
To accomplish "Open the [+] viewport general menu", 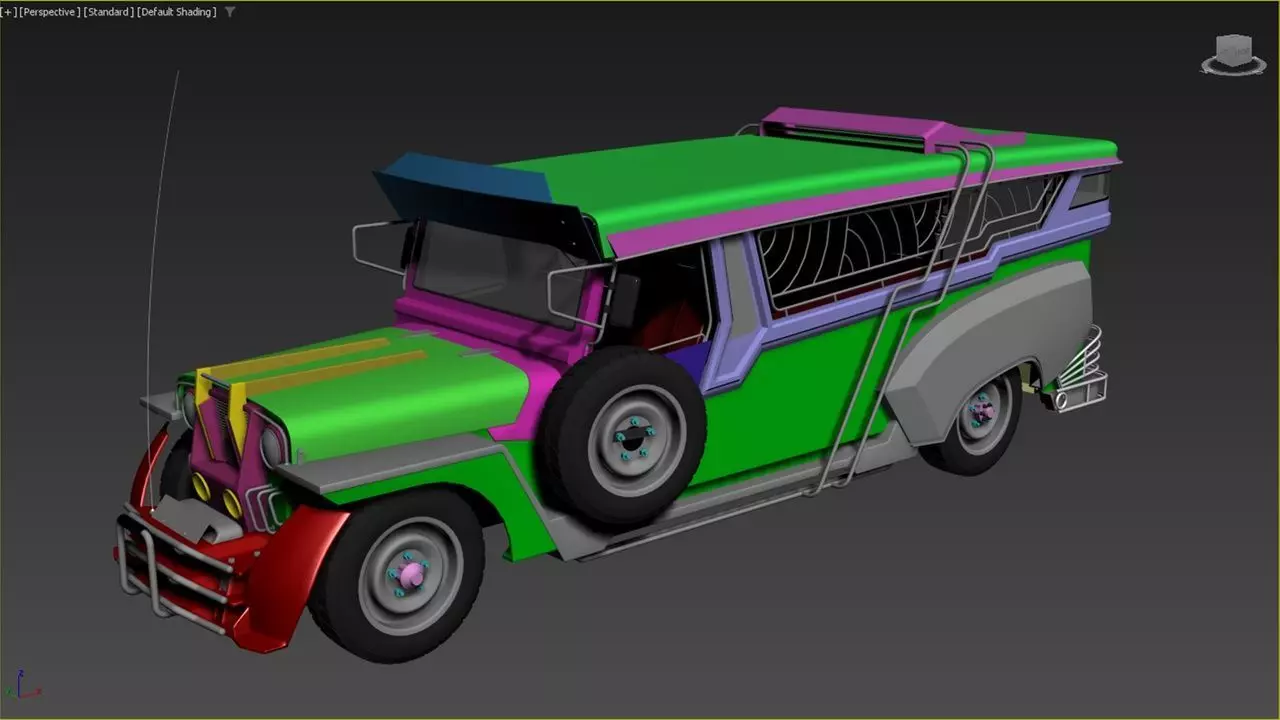I will tap(8, 12).
